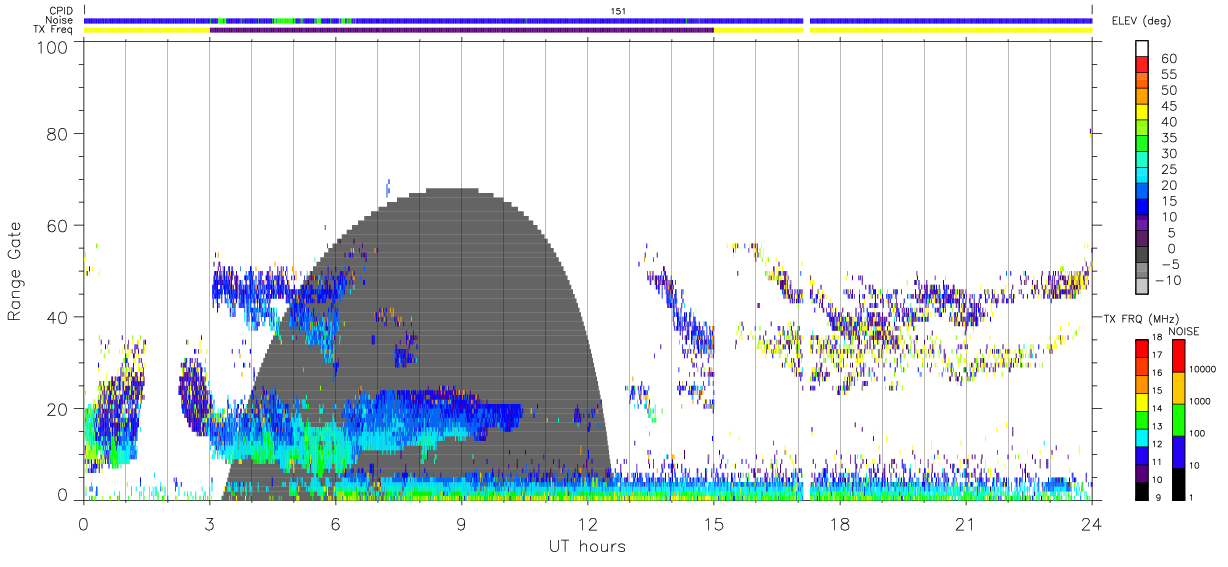Pick the blue 10–100 NOISE colorbar segment
Screen dimensions: 1228x567
coord(1178,452)
